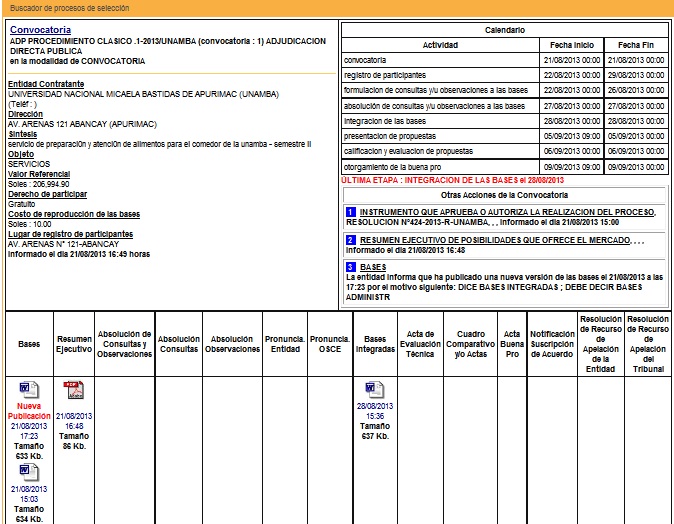The width and height of the screenshot is (674, 524).
Task: Click the ÚLTIMA ETAPA red status text
Action: [452, 180]
